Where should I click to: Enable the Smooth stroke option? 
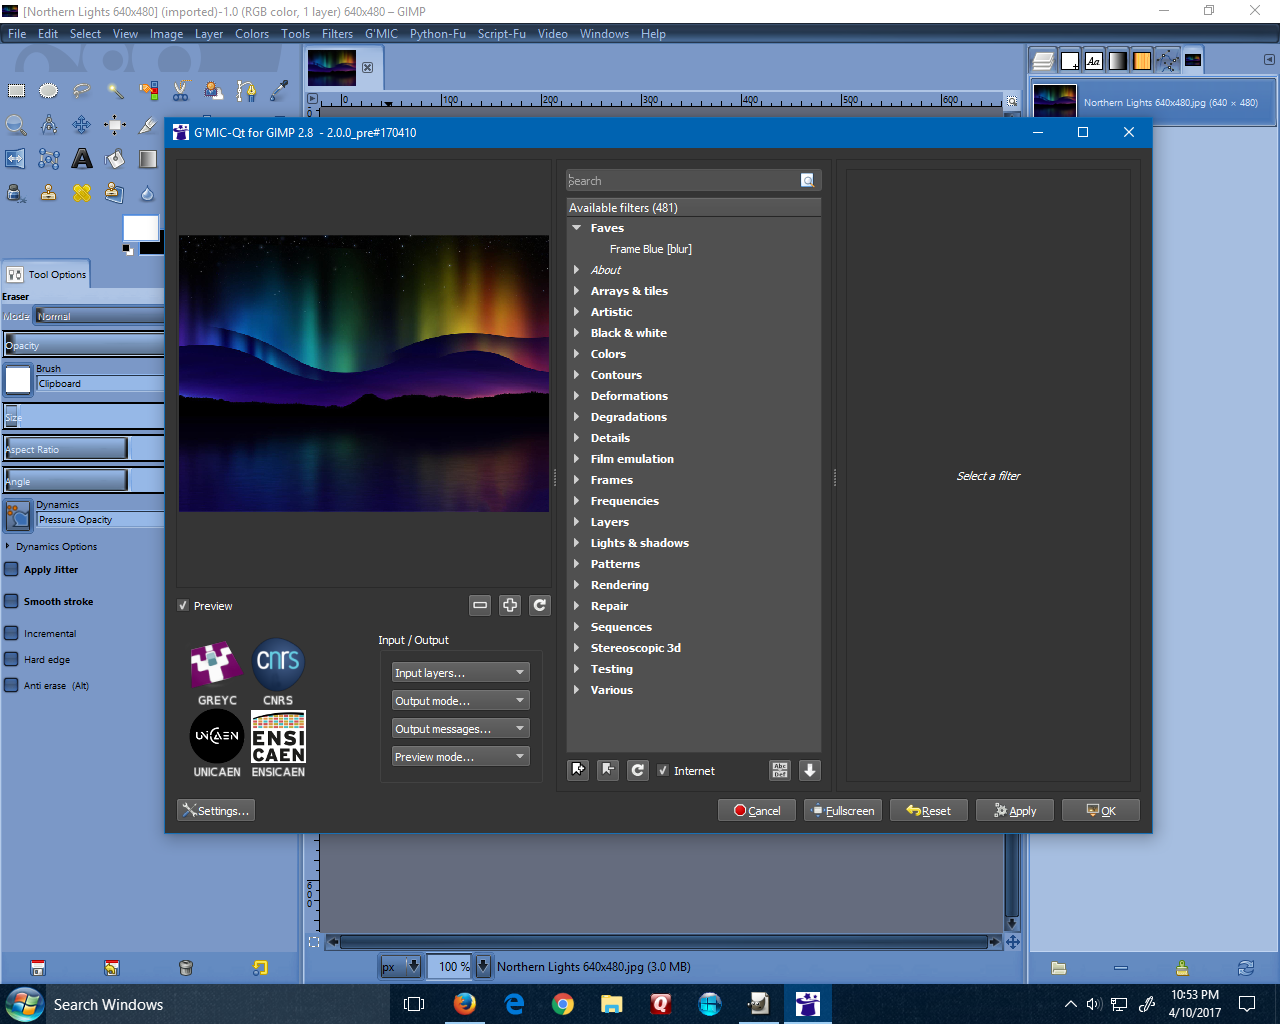coord(12,602)
